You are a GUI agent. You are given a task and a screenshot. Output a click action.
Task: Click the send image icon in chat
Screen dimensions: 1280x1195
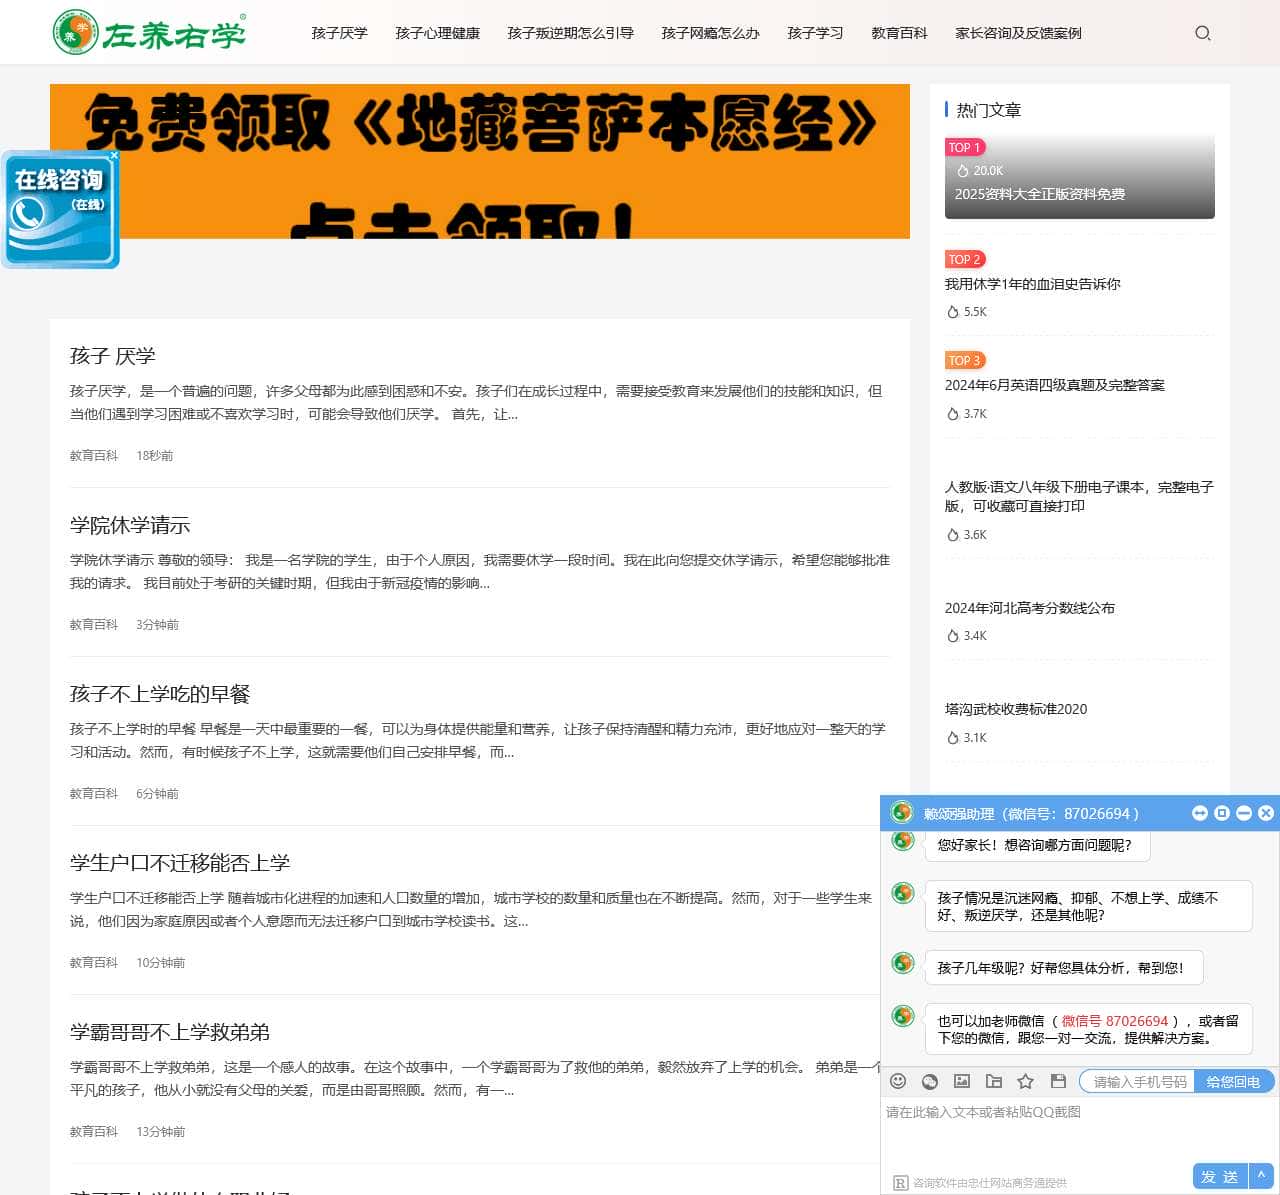click(x=962, y=1081)
